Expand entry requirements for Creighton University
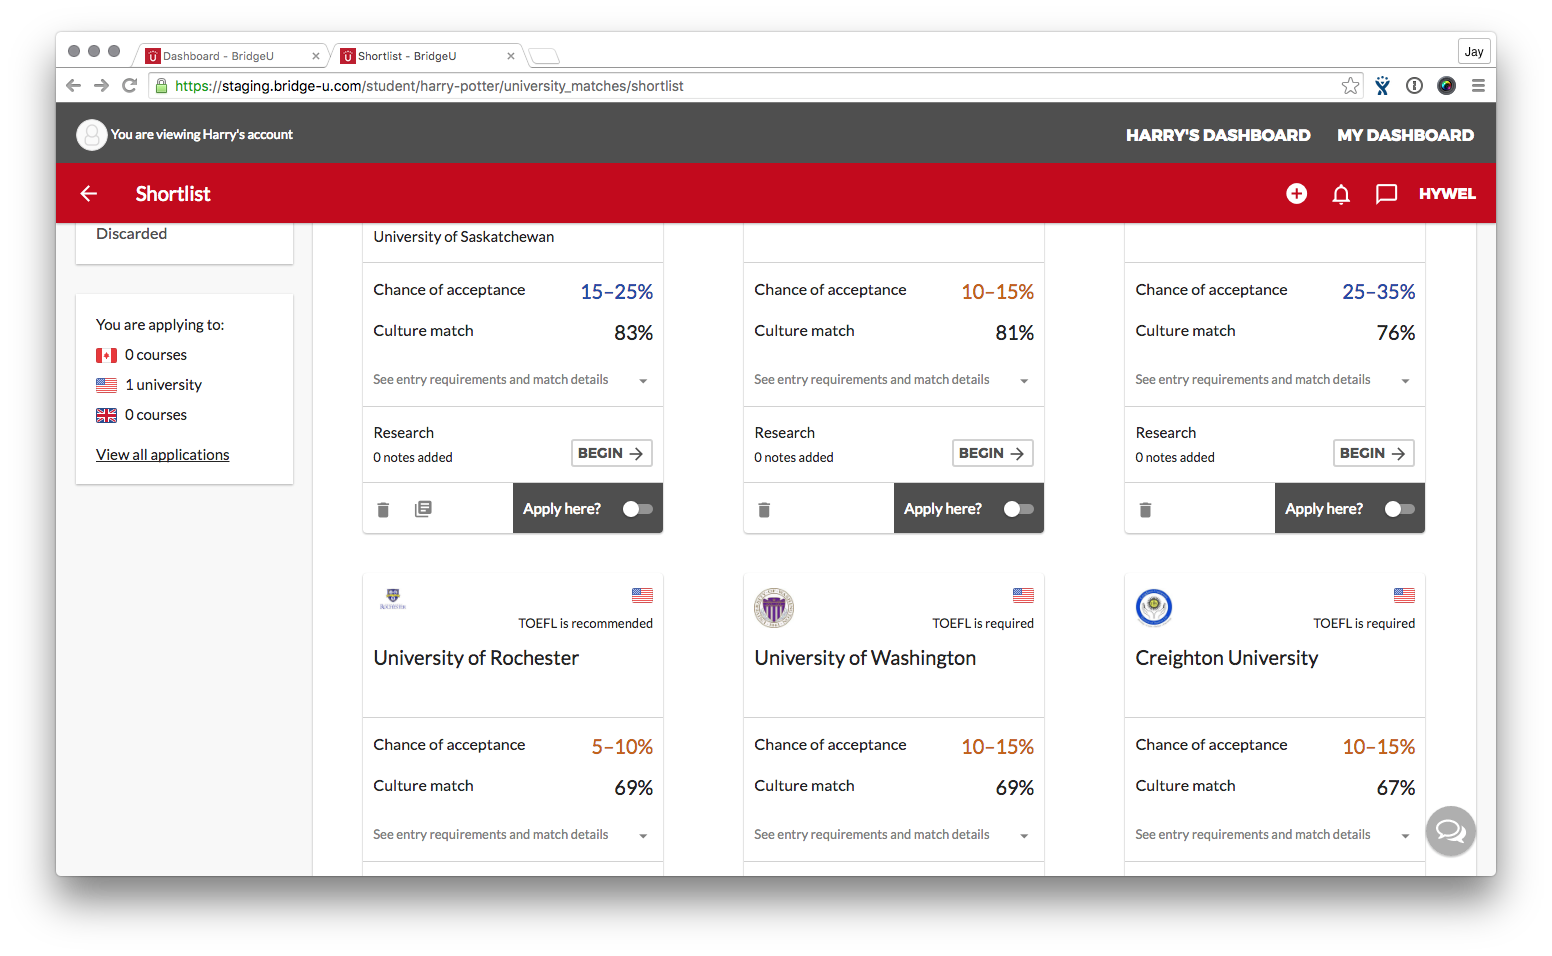The height and width of the screenshot is (956, 1552). tap(1273, 835)
